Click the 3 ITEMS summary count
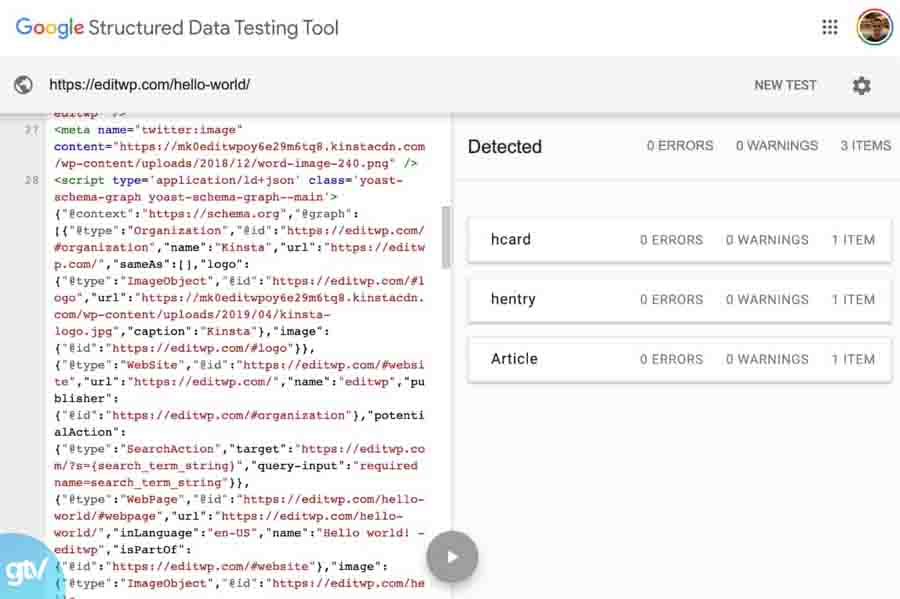This screenshot has height=599, width=900. coord(865,146)
